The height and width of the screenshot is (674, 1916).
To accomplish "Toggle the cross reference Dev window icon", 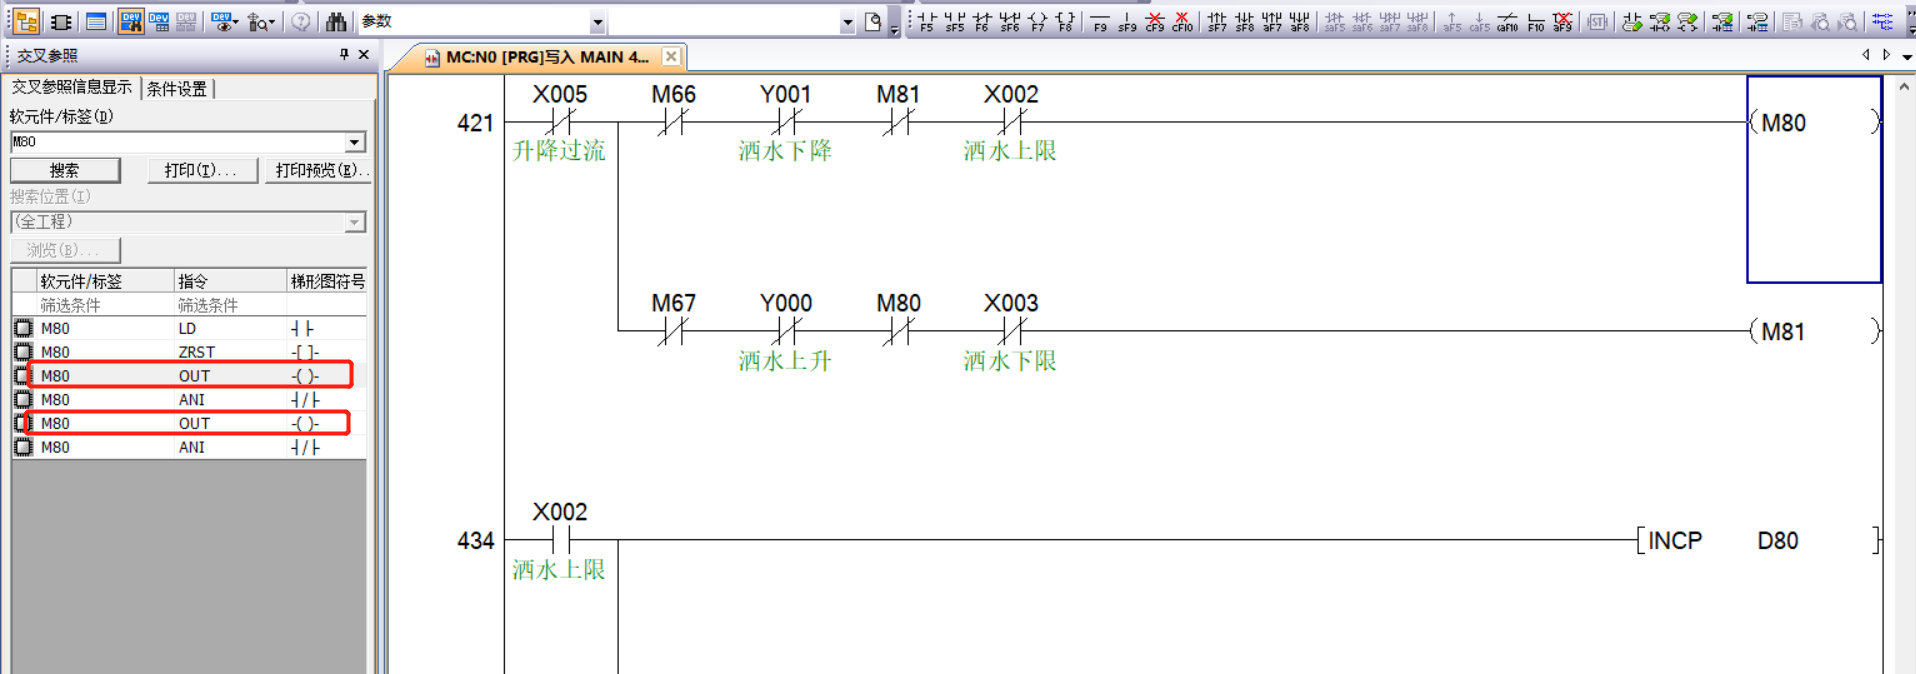I will 130,21.
